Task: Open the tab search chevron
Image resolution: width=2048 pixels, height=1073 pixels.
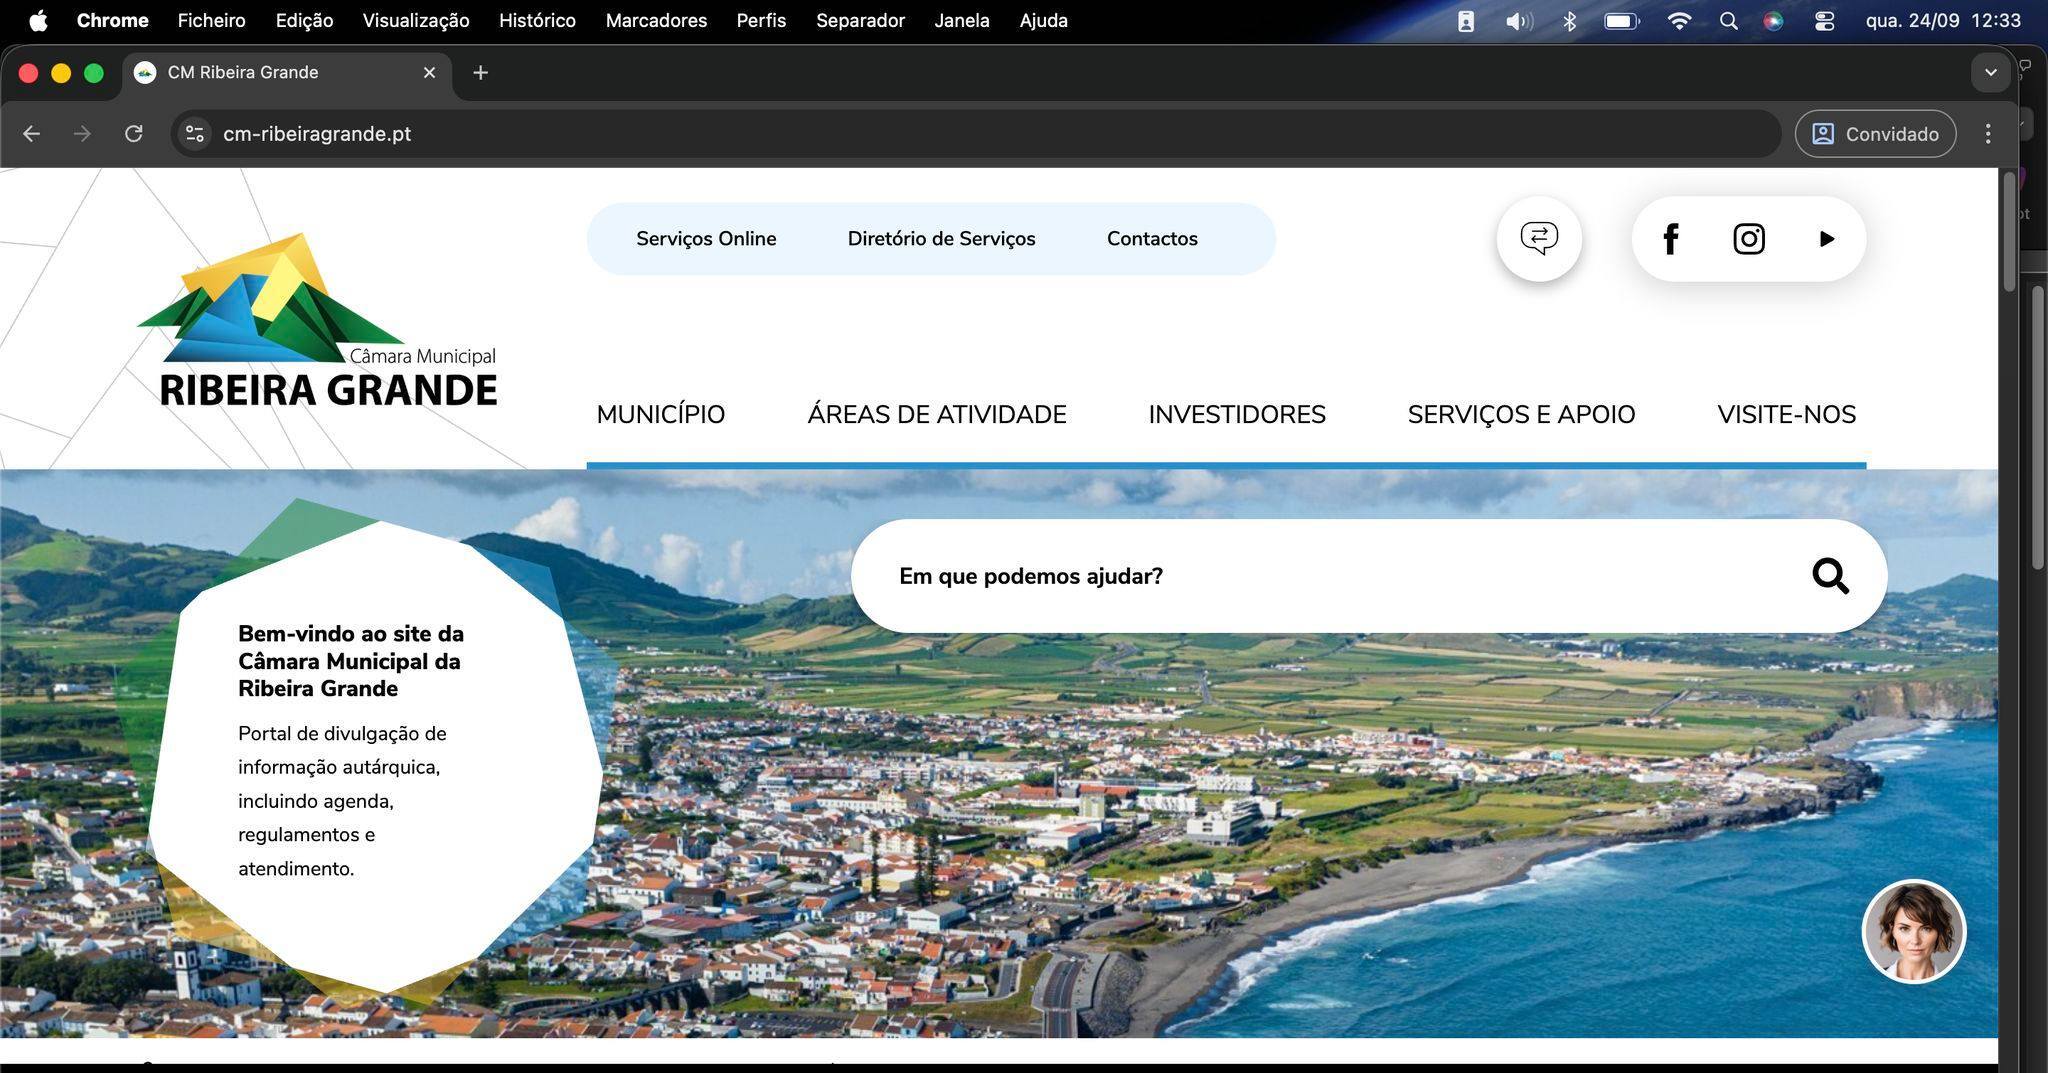Action: [1990, 72]
